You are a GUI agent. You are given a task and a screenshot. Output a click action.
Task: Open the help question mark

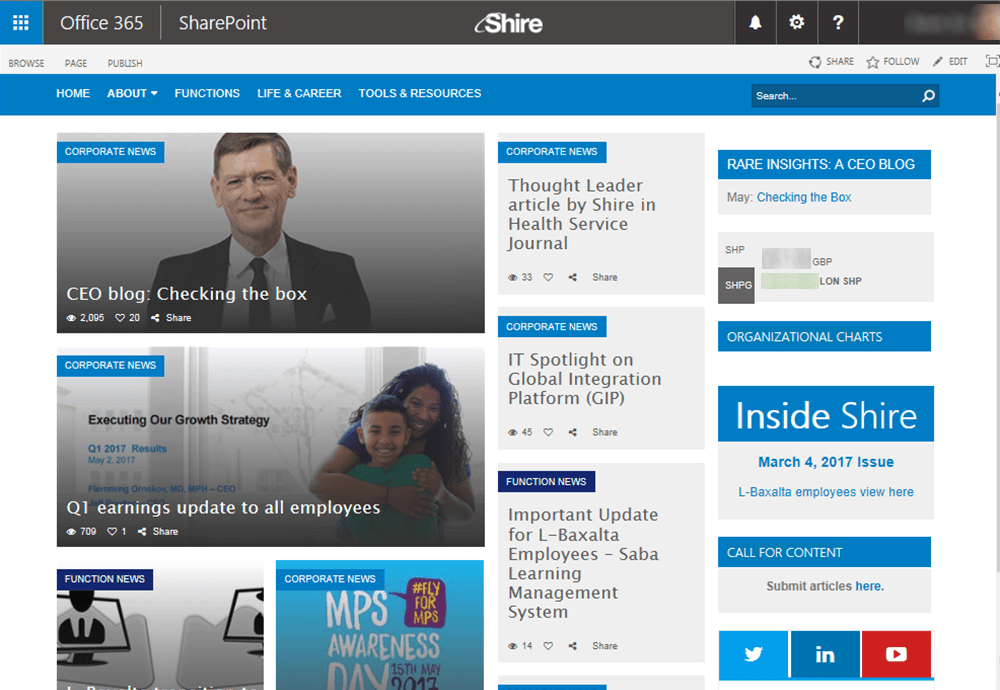coord(838,23)
